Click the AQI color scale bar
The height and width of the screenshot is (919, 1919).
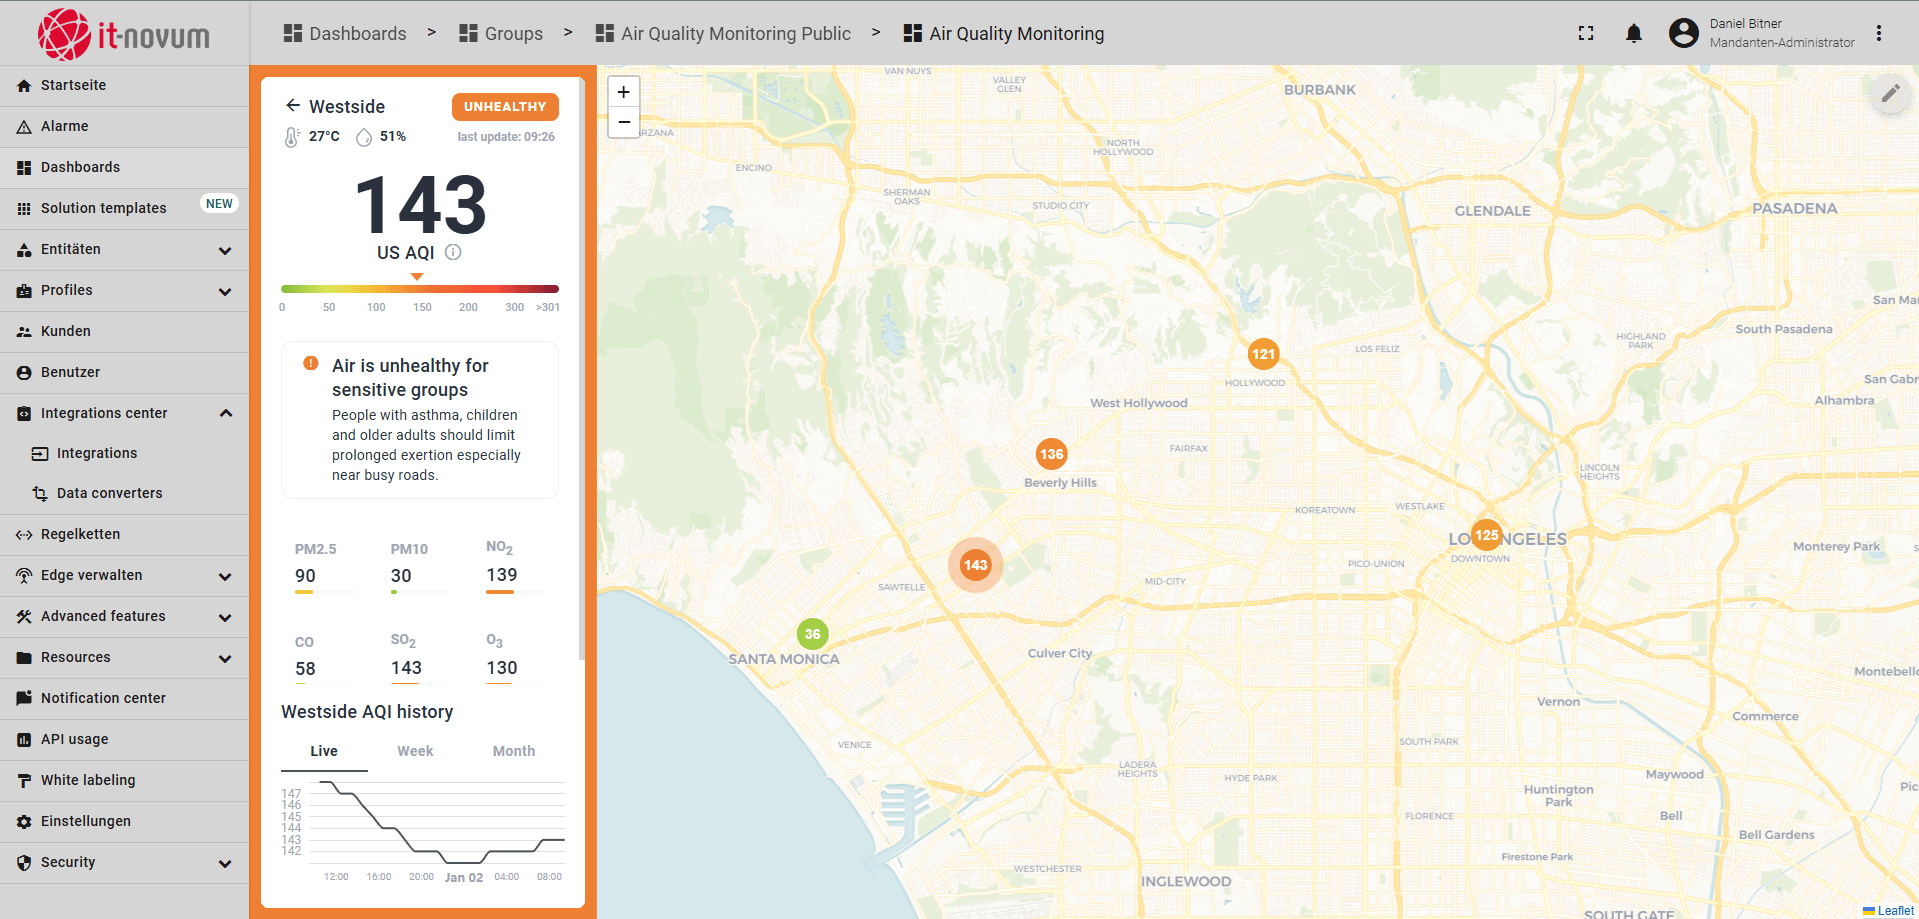tap(419, 289)
